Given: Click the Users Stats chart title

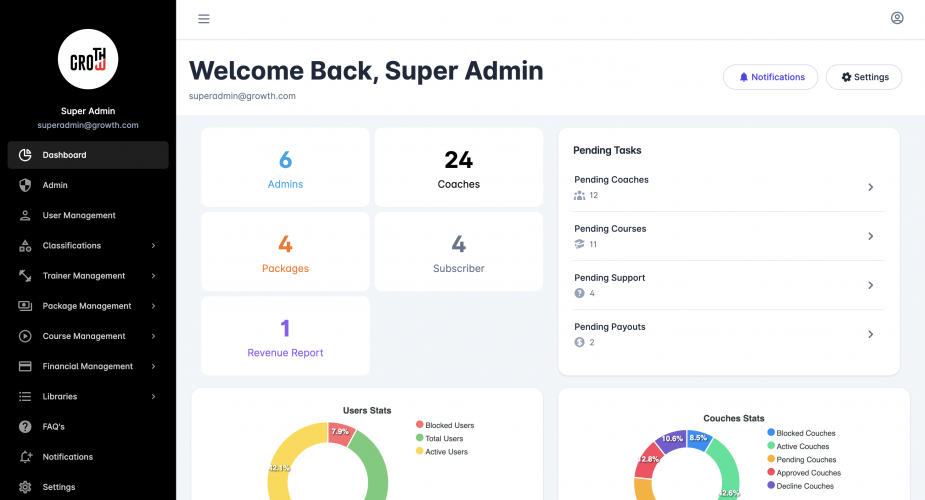Looking at the screenshot, I should tap(367, 410).
